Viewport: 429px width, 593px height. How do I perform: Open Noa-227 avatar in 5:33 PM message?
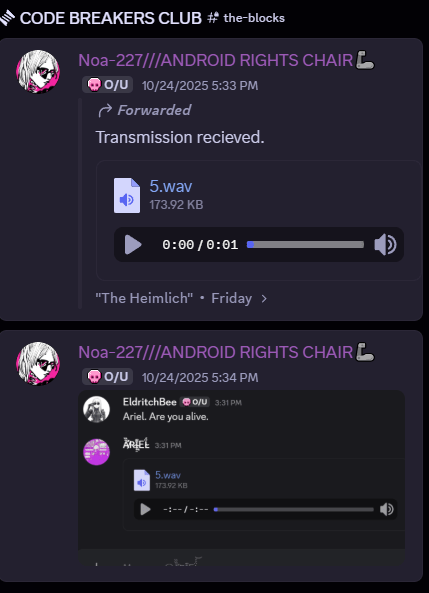pos(38,71)
